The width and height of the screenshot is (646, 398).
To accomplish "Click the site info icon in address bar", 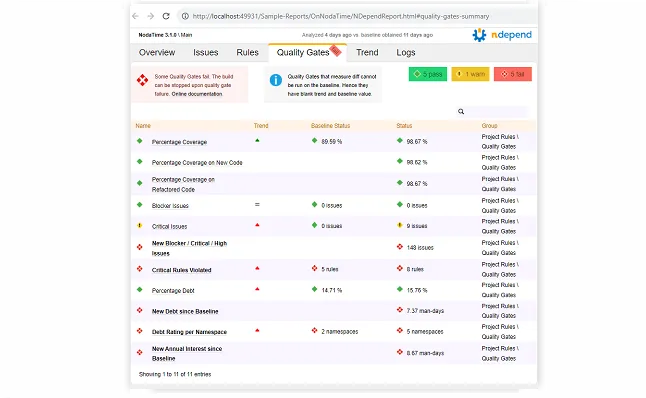I will 185,16.
